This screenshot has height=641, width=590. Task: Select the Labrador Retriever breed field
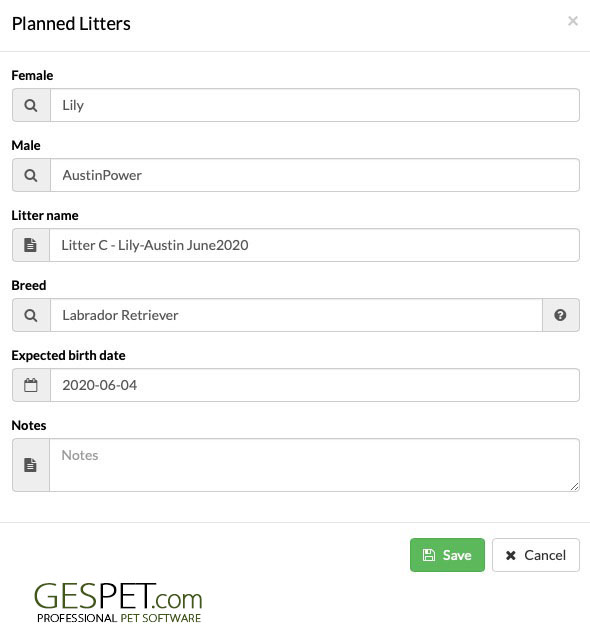pos(296,315)
